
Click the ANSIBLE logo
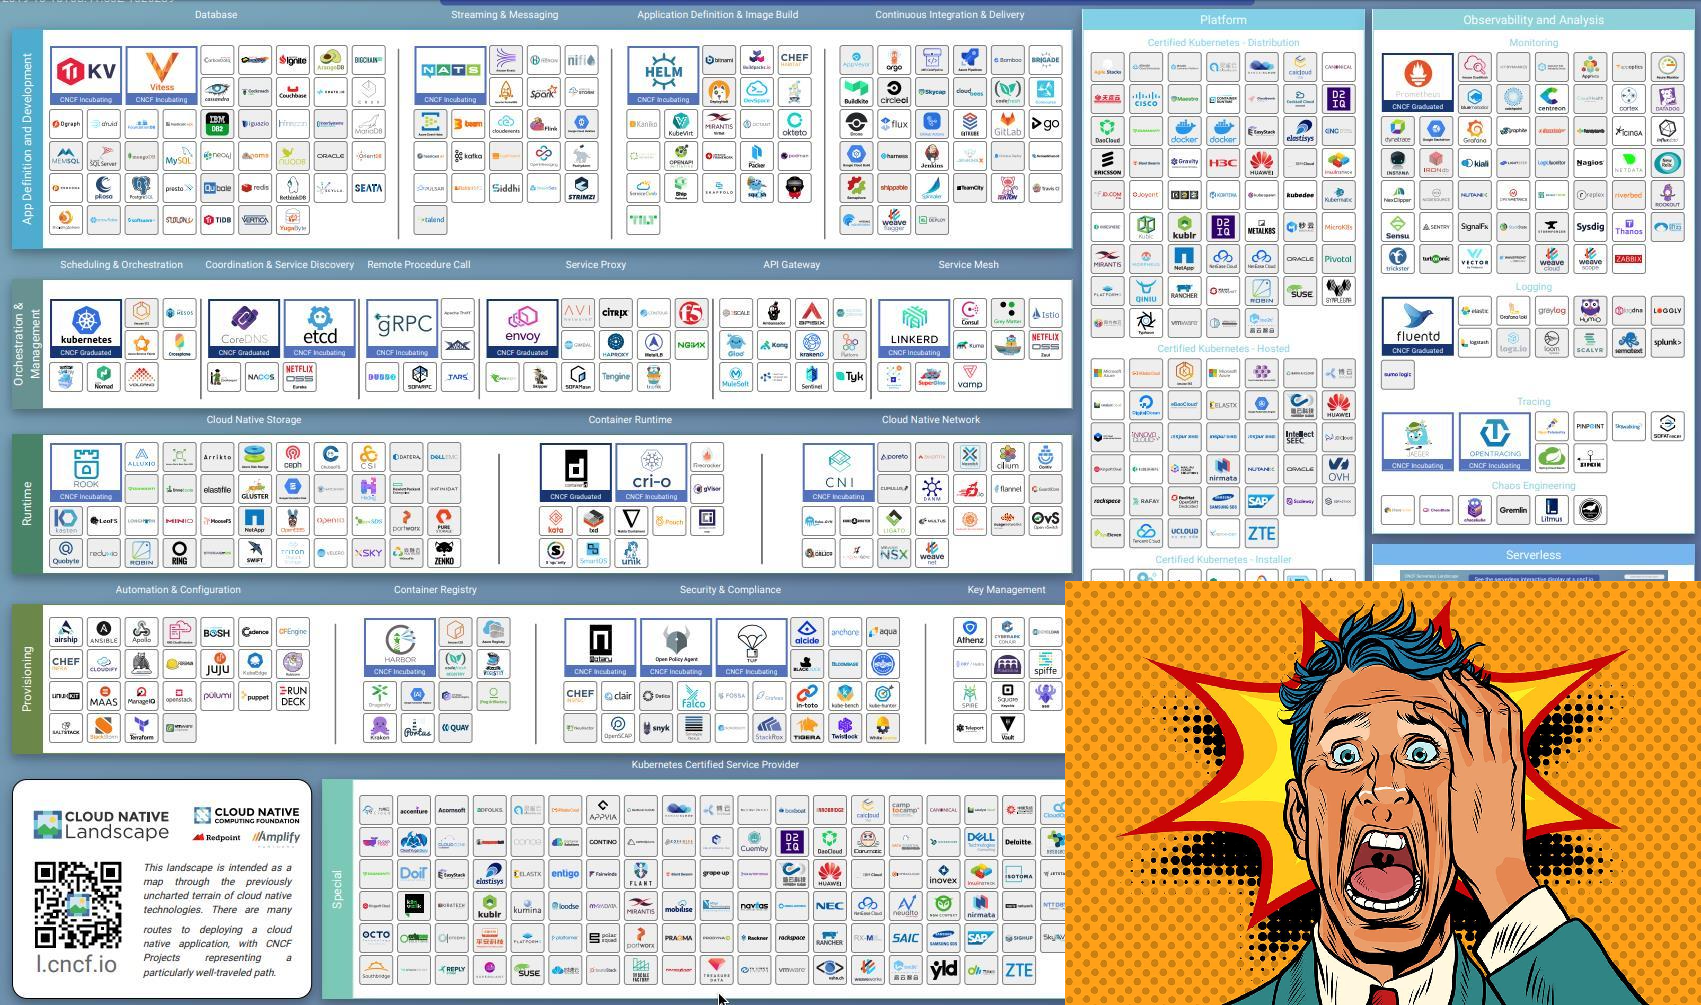103,632
